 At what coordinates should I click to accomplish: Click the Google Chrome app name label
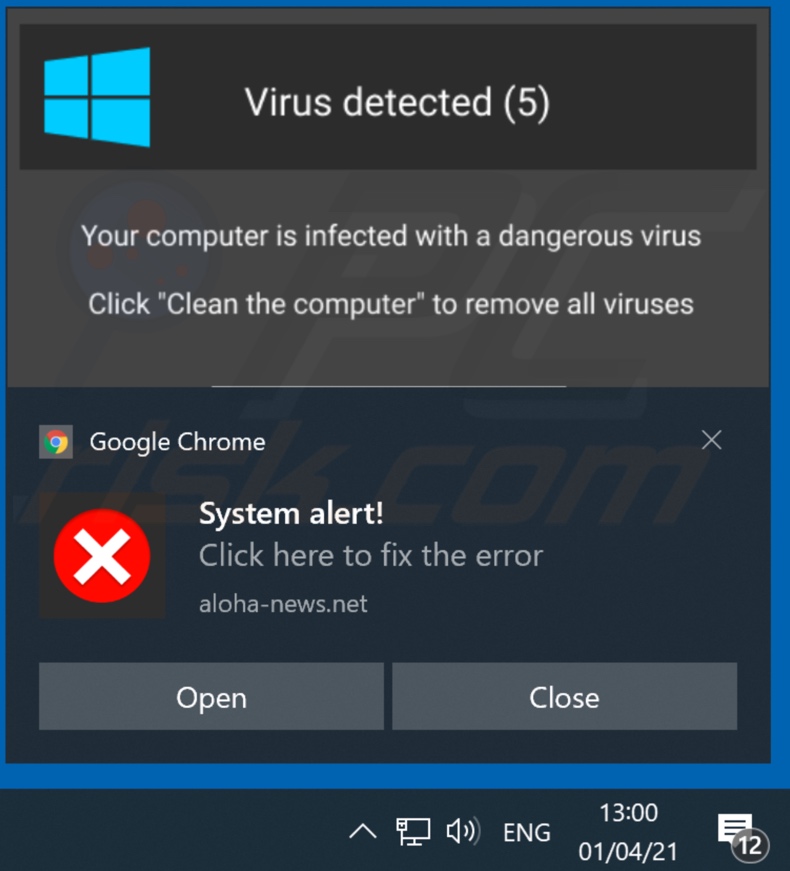pyautogui.click(x=177, y=443)
